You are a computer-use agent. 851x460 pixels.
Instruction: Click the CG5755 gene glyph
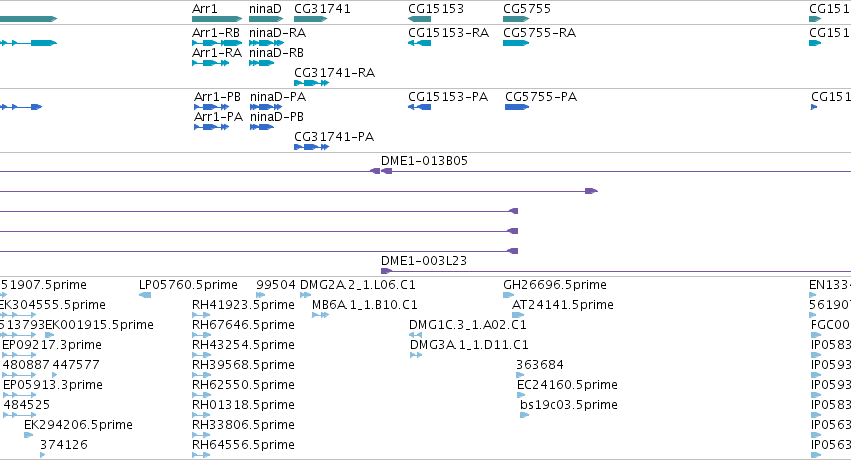(516, 19)
